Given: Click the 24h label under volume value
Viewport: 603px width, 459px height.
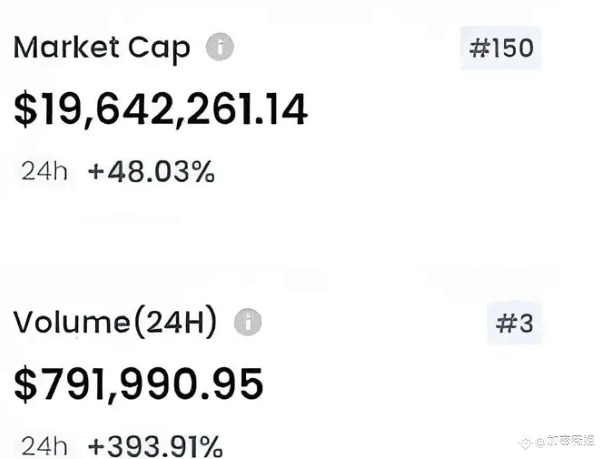Looking at the screenshot, I should [44, 446].
